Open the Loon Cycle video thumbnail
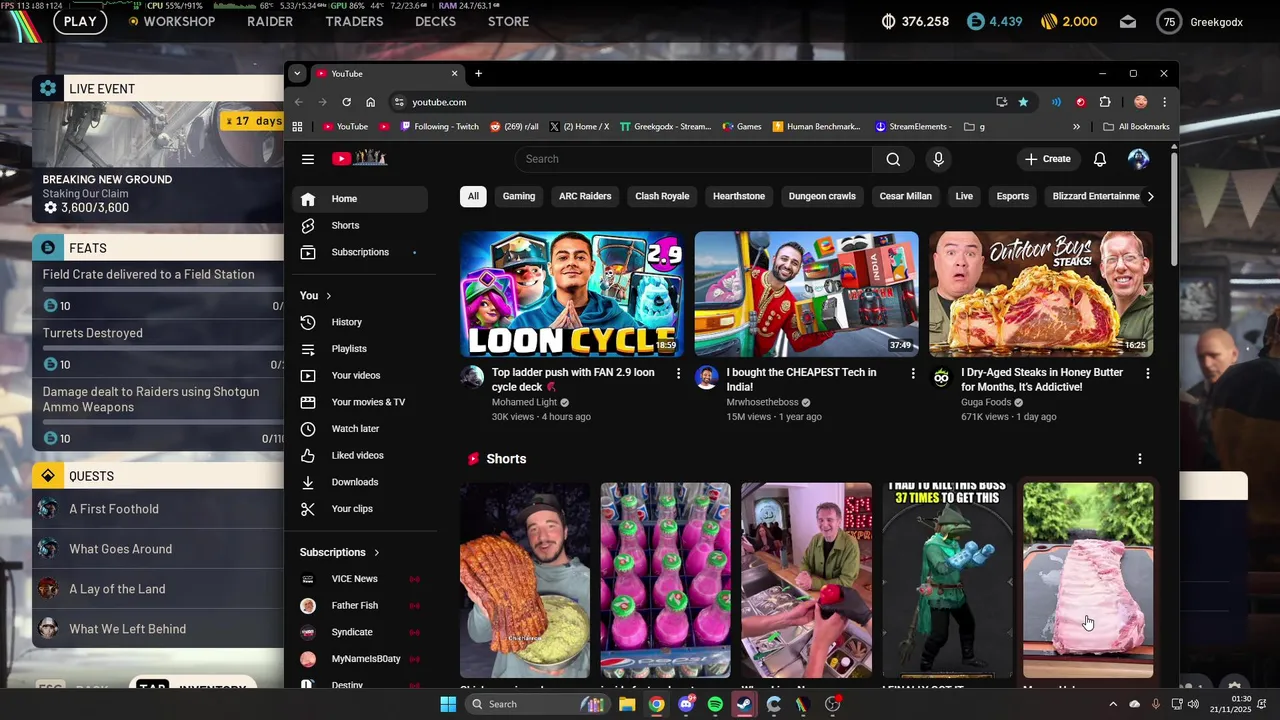The height and width of the screenshot is (720, 1280). click(572, 294)
